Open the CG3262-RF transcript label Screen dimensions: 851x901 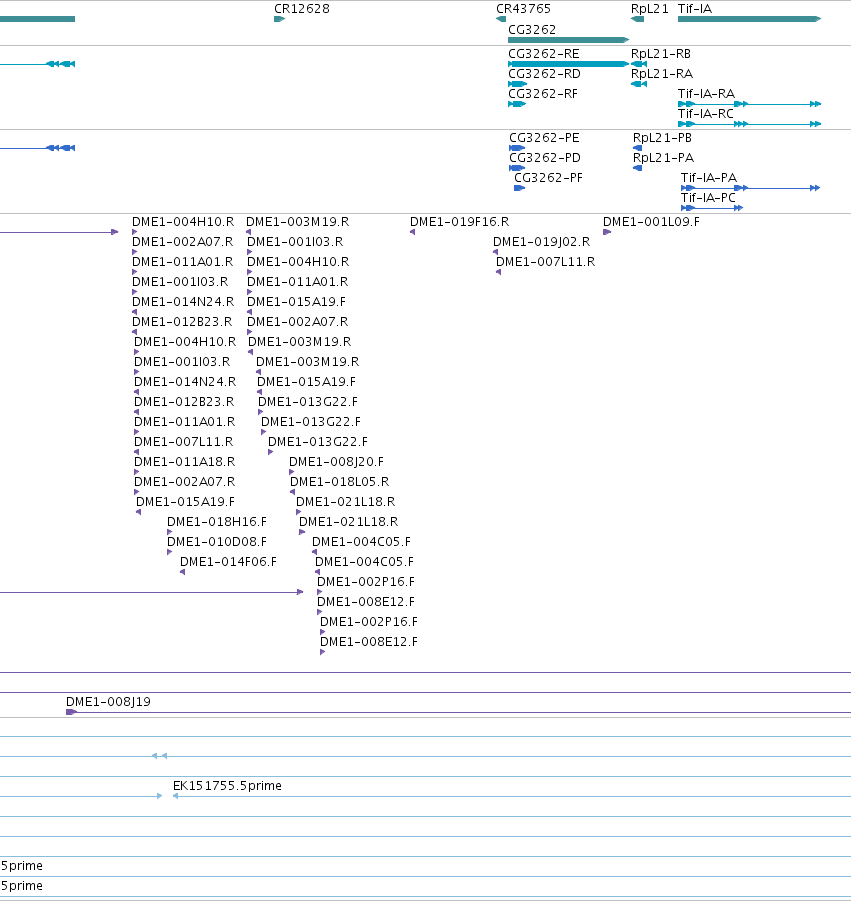(x=543, y=94)
